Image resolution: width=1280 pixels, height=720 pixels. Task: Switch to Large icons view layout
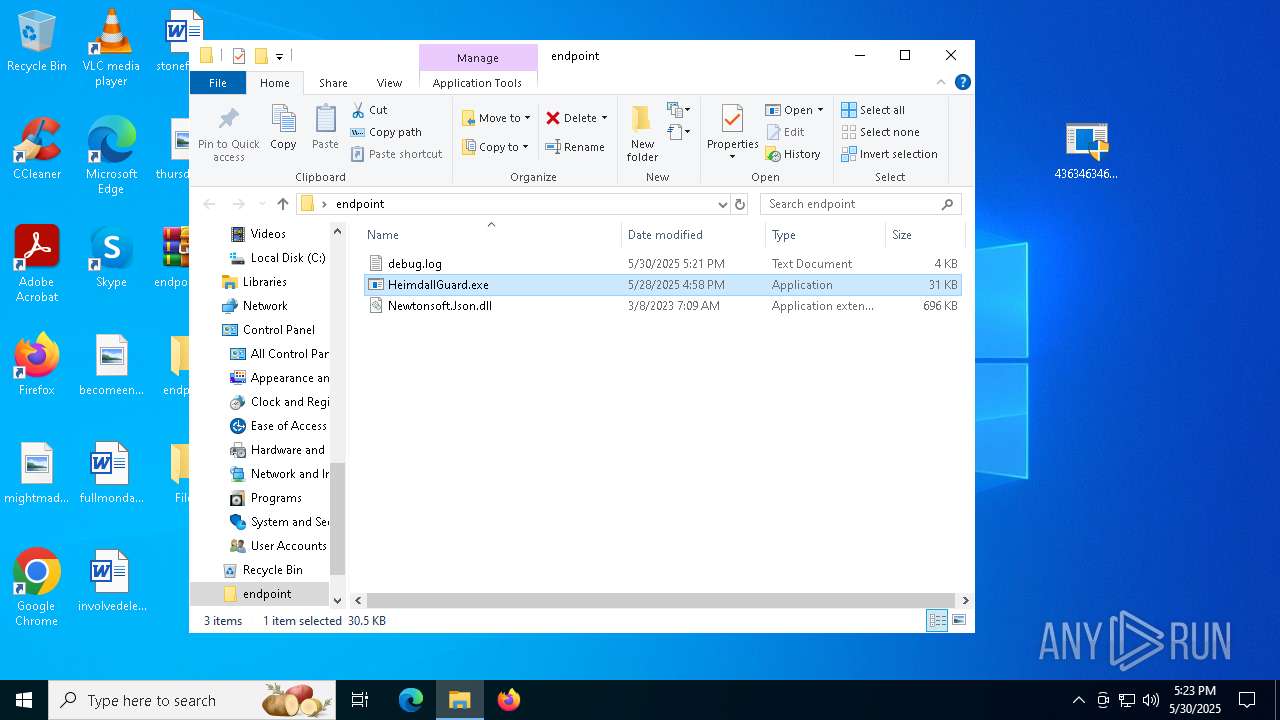click(959, 621)
